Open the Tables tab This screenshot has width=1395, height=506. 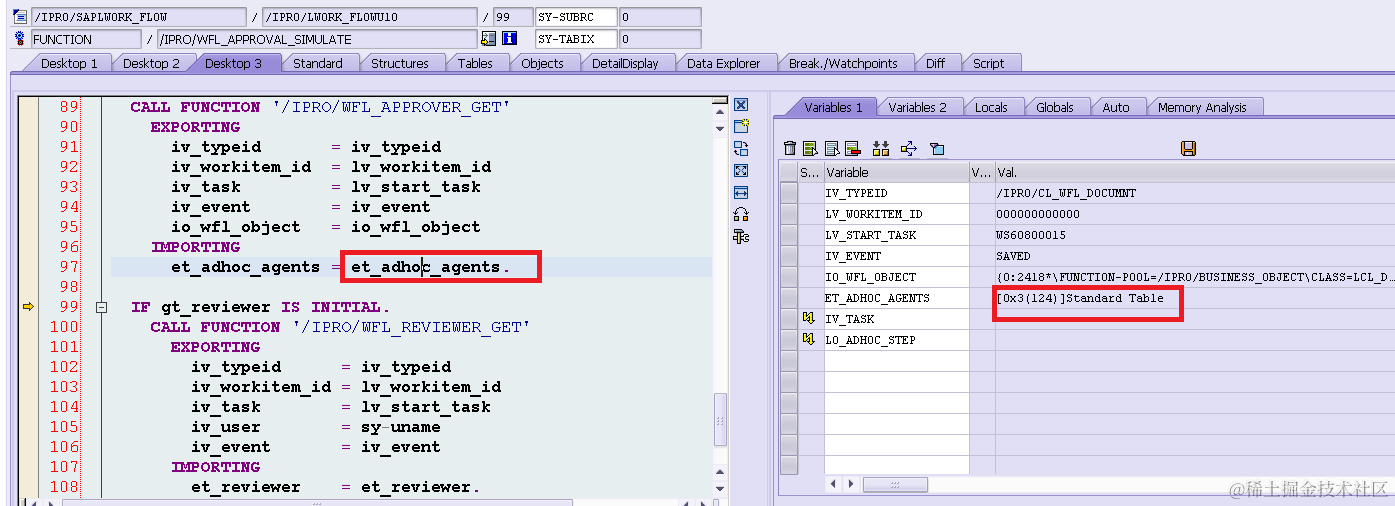tap(475, 63)
